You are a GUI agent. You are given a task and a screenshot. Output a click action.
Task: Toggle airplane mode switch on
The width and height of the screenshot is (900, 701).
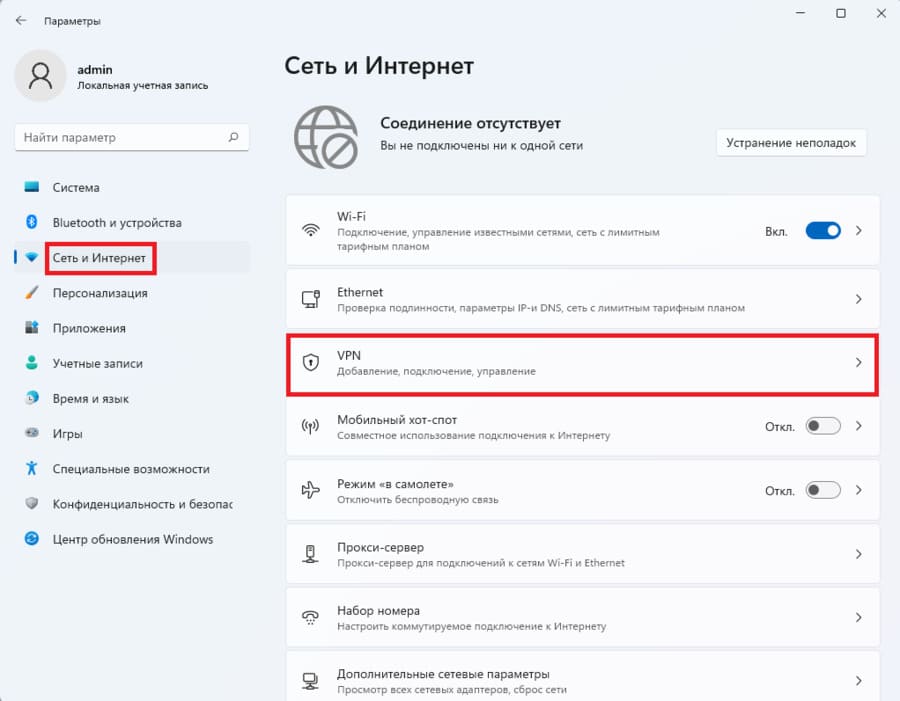point(823,490)
